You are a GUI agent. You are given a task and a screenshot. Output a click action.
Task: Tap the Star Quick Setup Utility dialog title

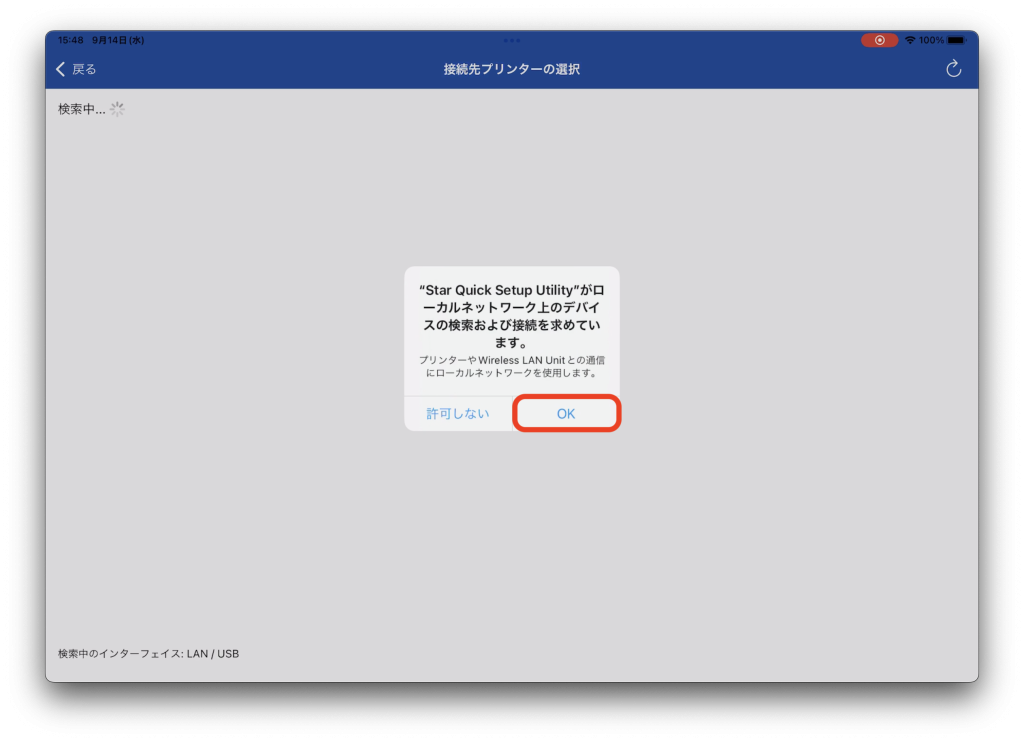(512, 316)
